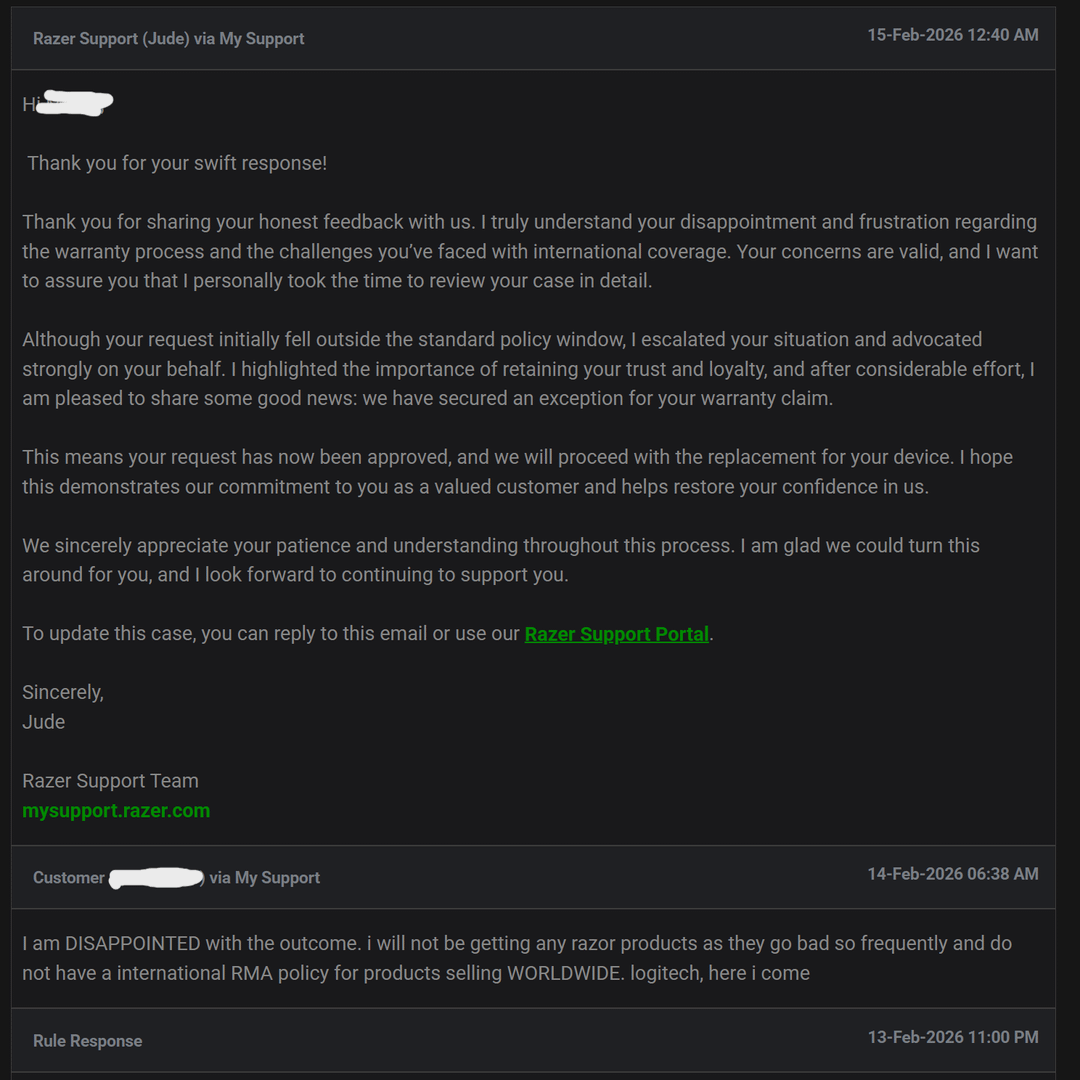Open the mysupport.razer.com link
The image size is (1080, 1080).
pyautogui.click(x=116, y=811)
